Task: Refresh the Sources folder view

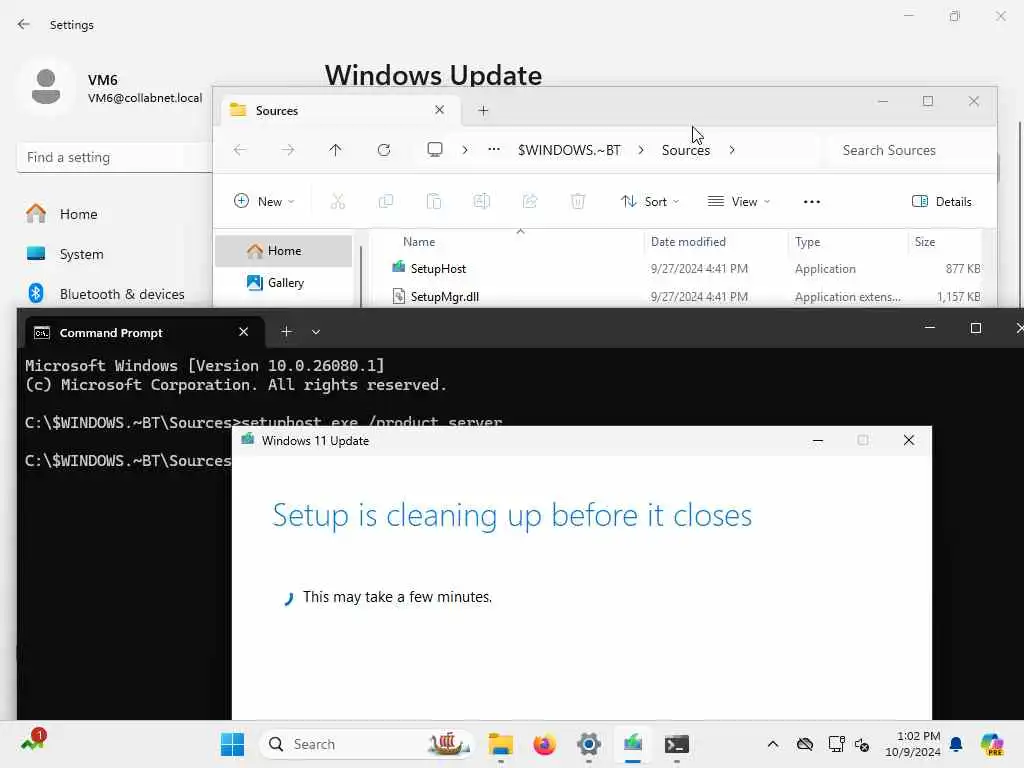Action: 384,150
